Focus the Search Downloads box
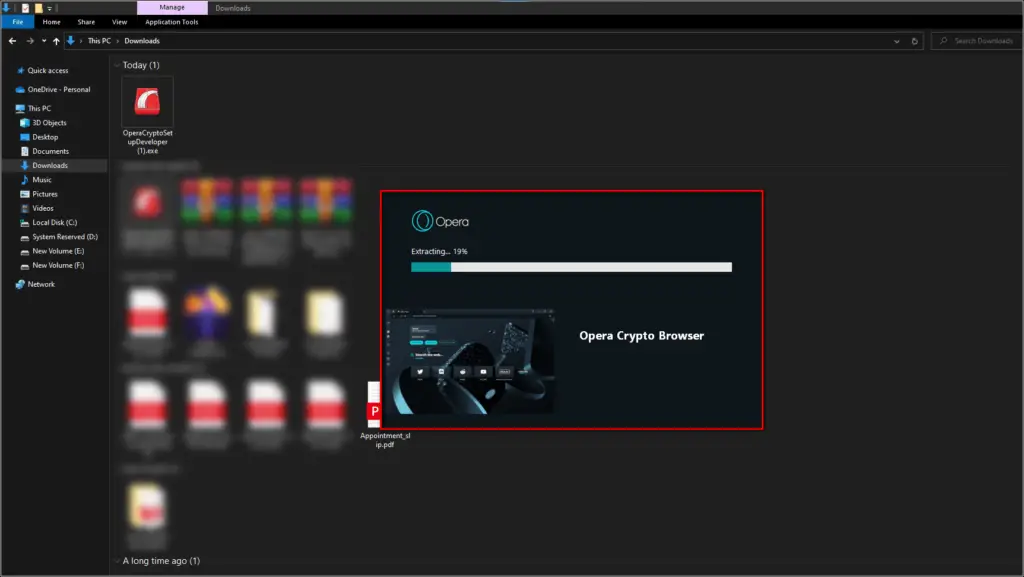Viewport: 1024px width, 577px height. click(976, 40)
